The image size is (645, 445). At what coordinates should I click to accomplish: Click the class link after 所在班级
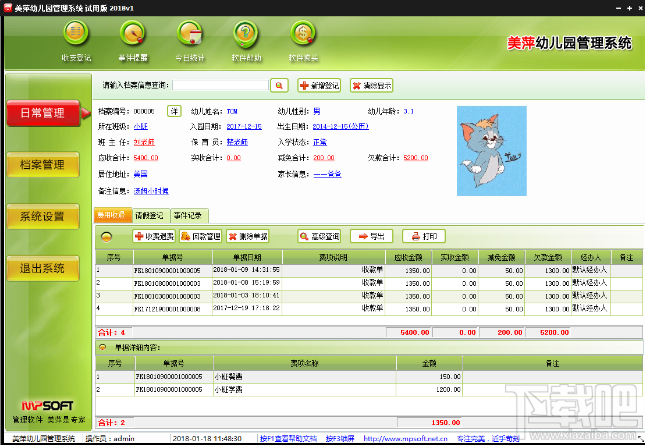tap(141, 127)
